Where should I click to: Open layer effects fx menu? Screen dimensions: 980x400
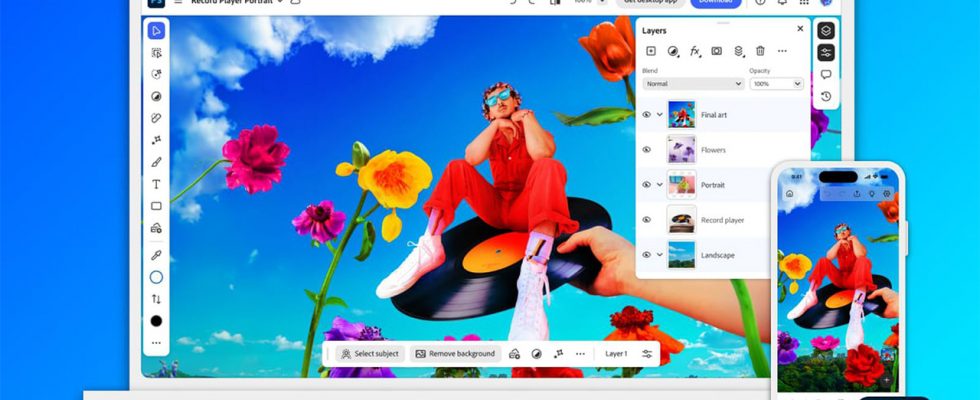694,51
